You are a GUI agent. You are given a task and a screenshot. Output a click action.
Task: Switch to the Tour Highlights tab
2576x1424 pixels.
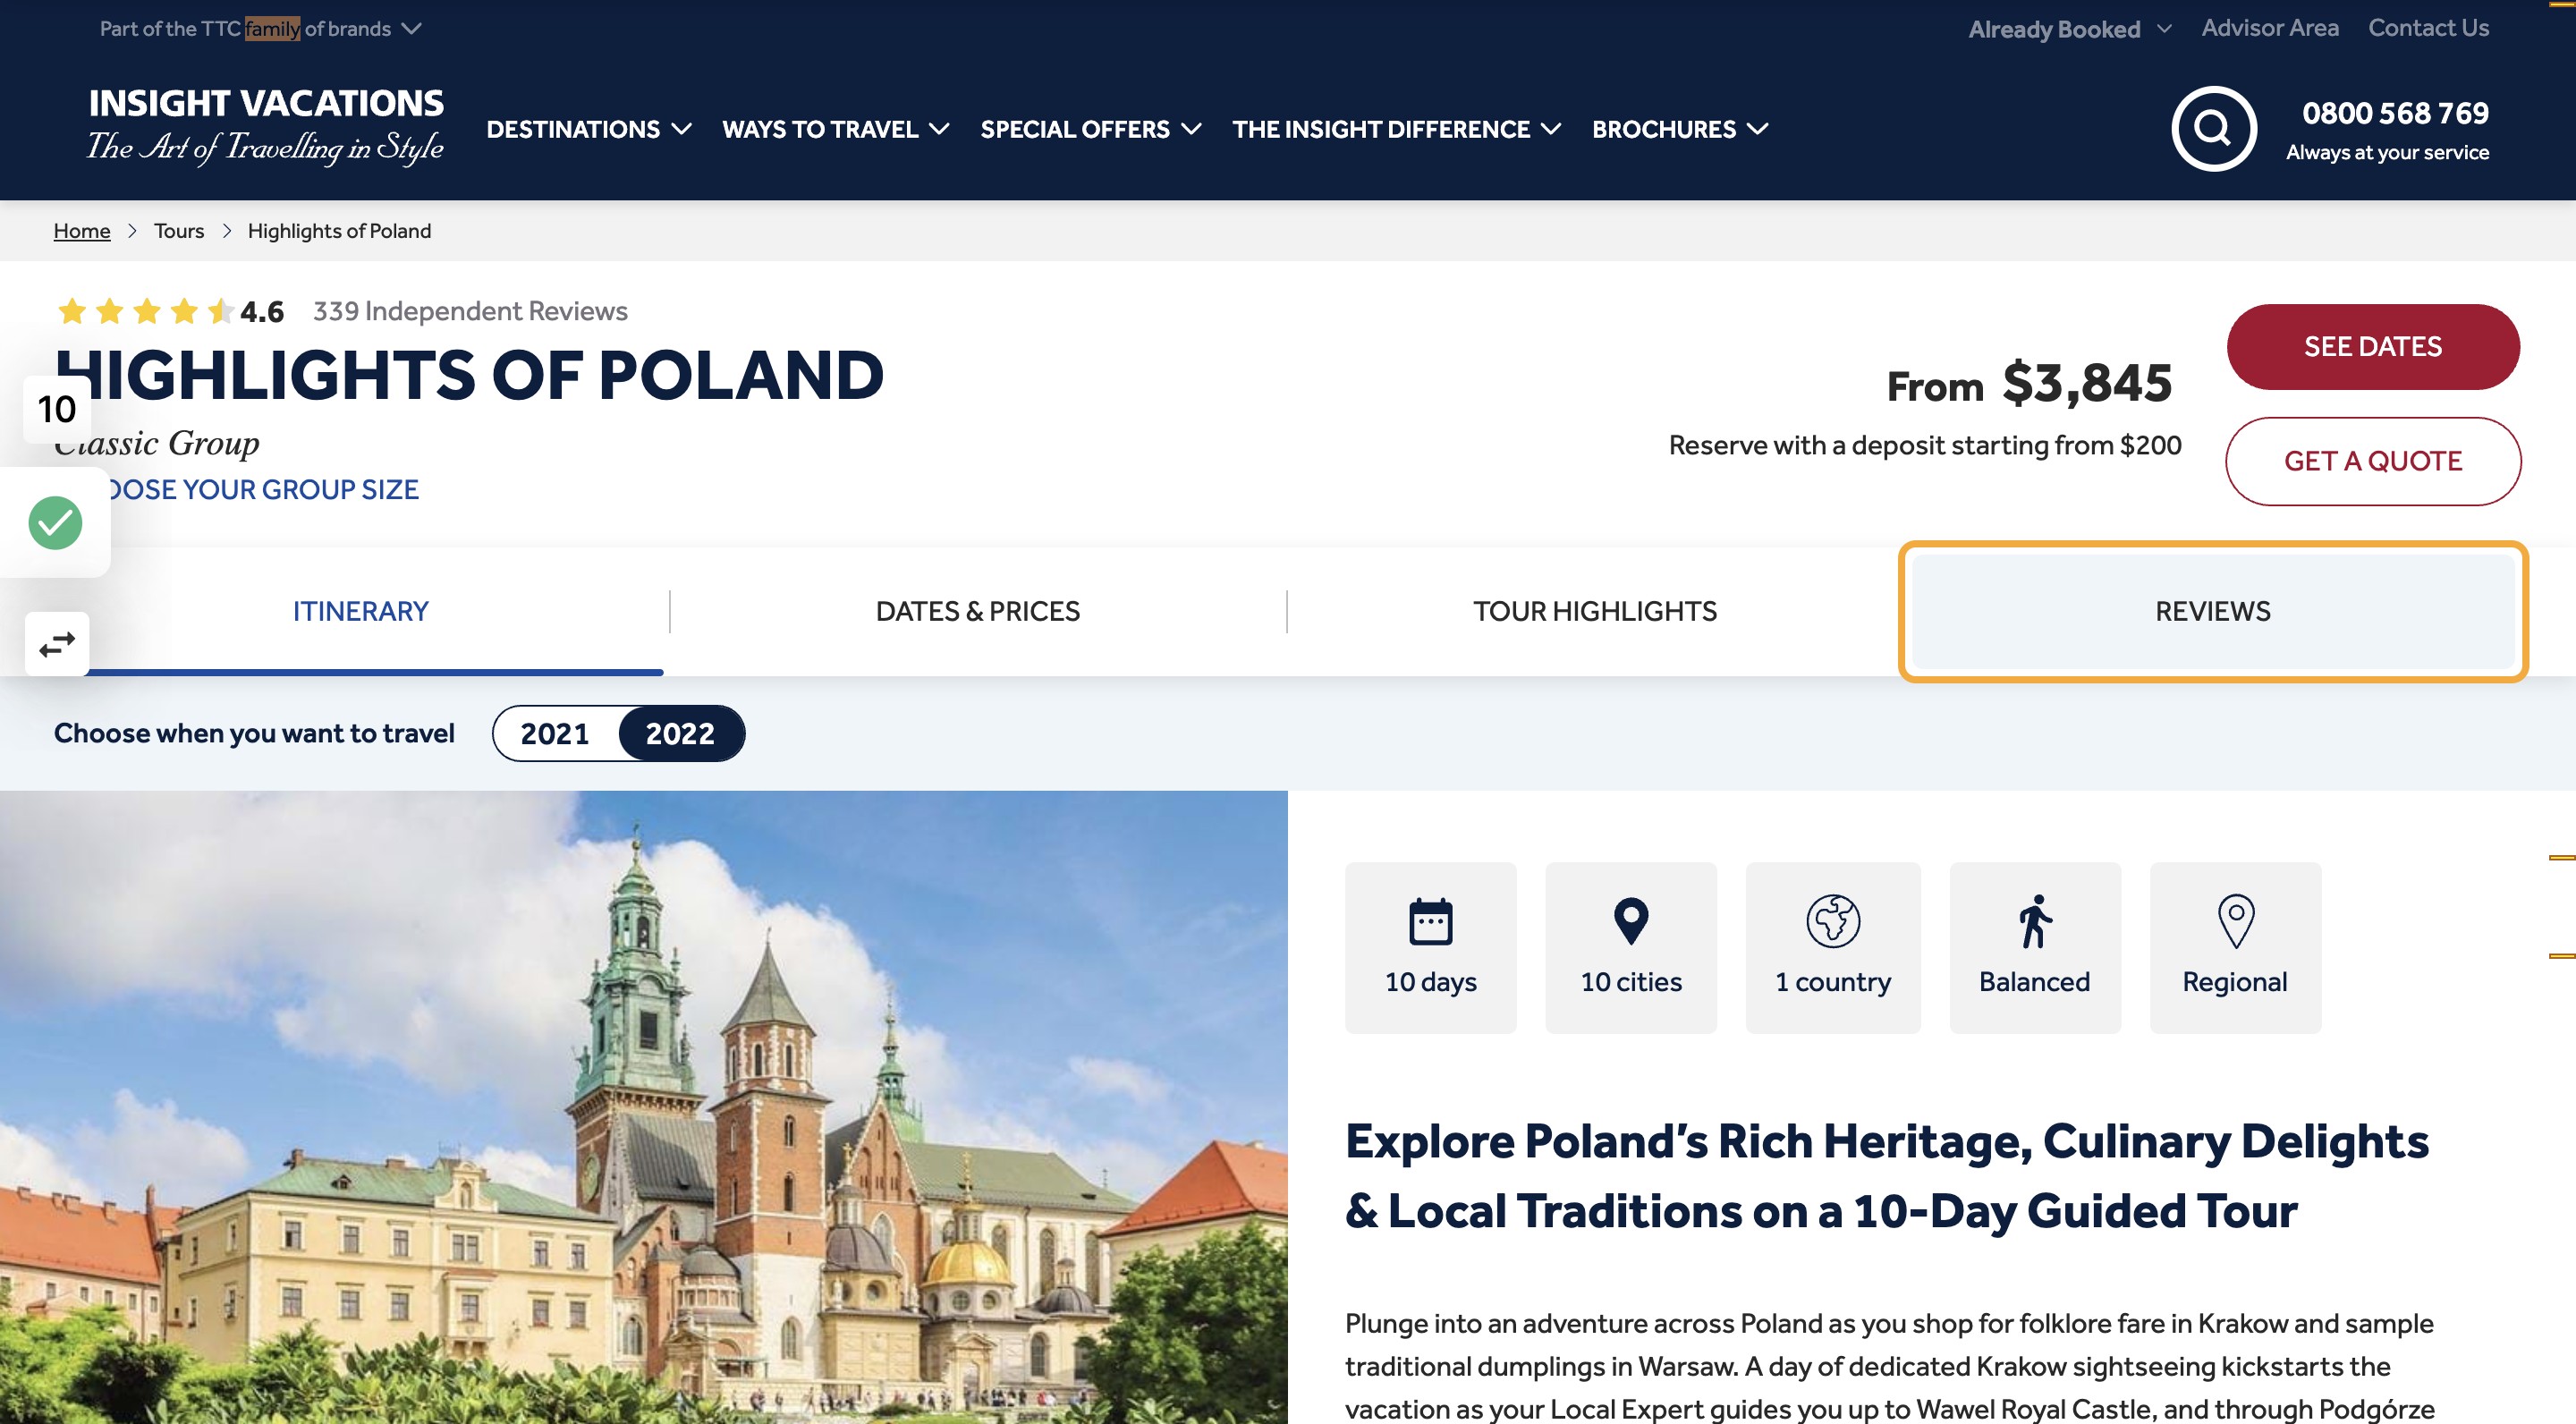point(1594,611)
